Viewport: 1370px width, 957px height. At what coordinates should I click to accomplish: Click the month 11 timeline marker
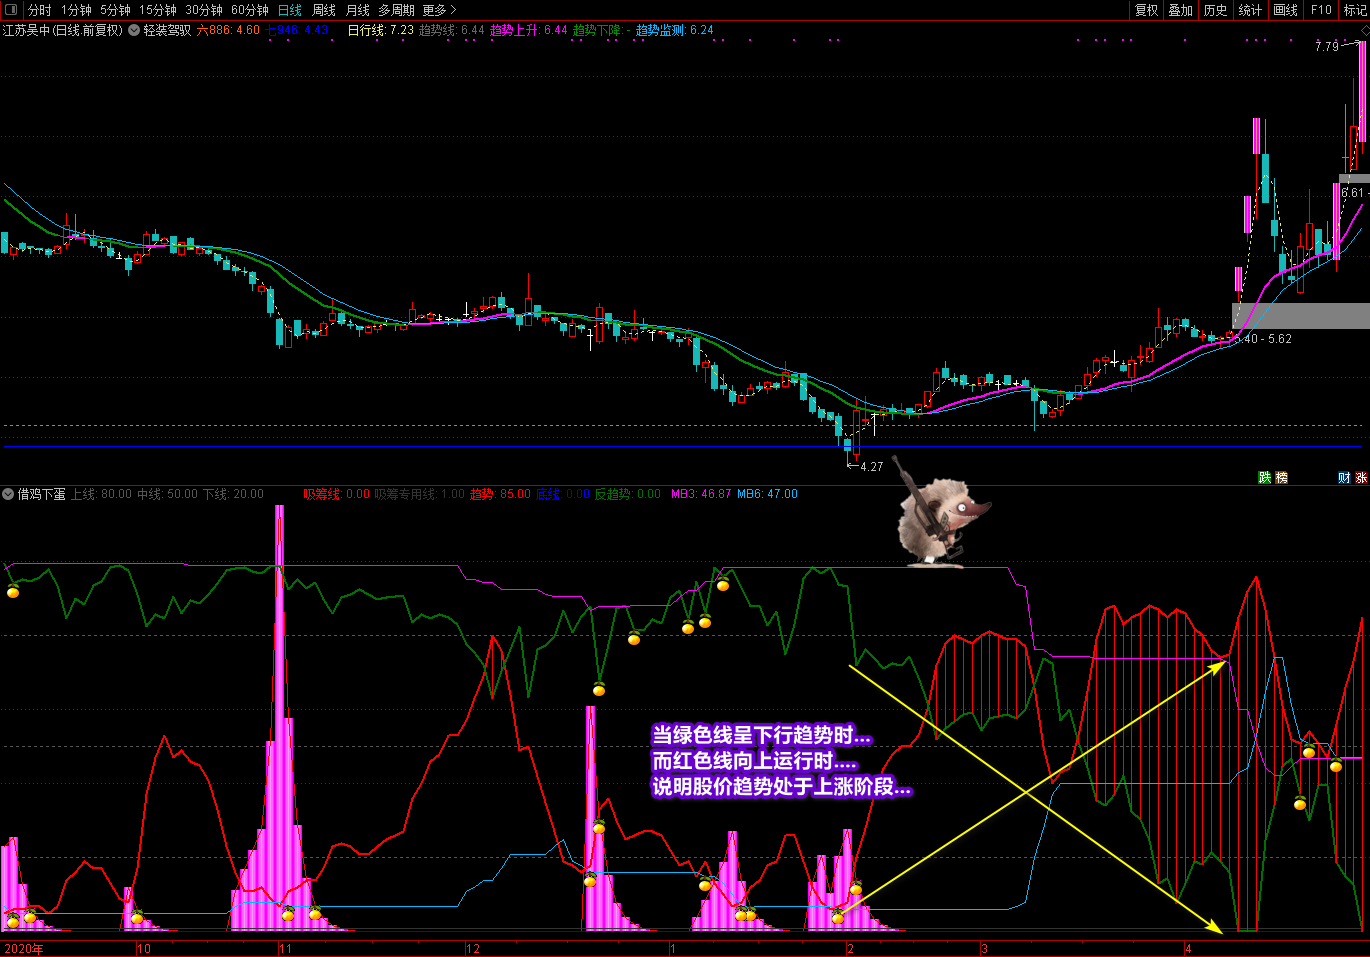[285, 949]
